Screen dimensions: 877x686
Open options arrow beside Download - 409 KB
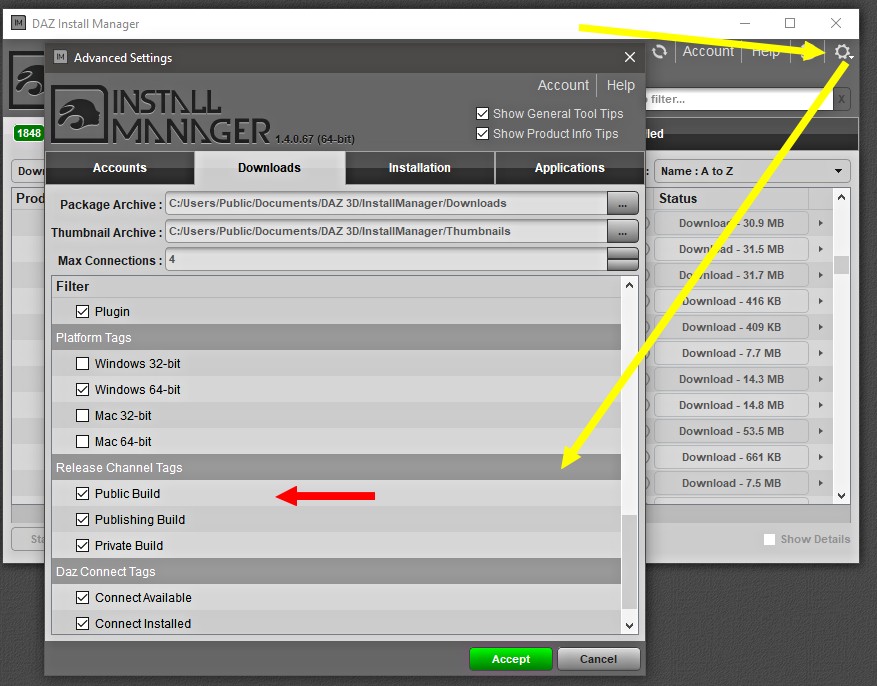tap(821, 327)
